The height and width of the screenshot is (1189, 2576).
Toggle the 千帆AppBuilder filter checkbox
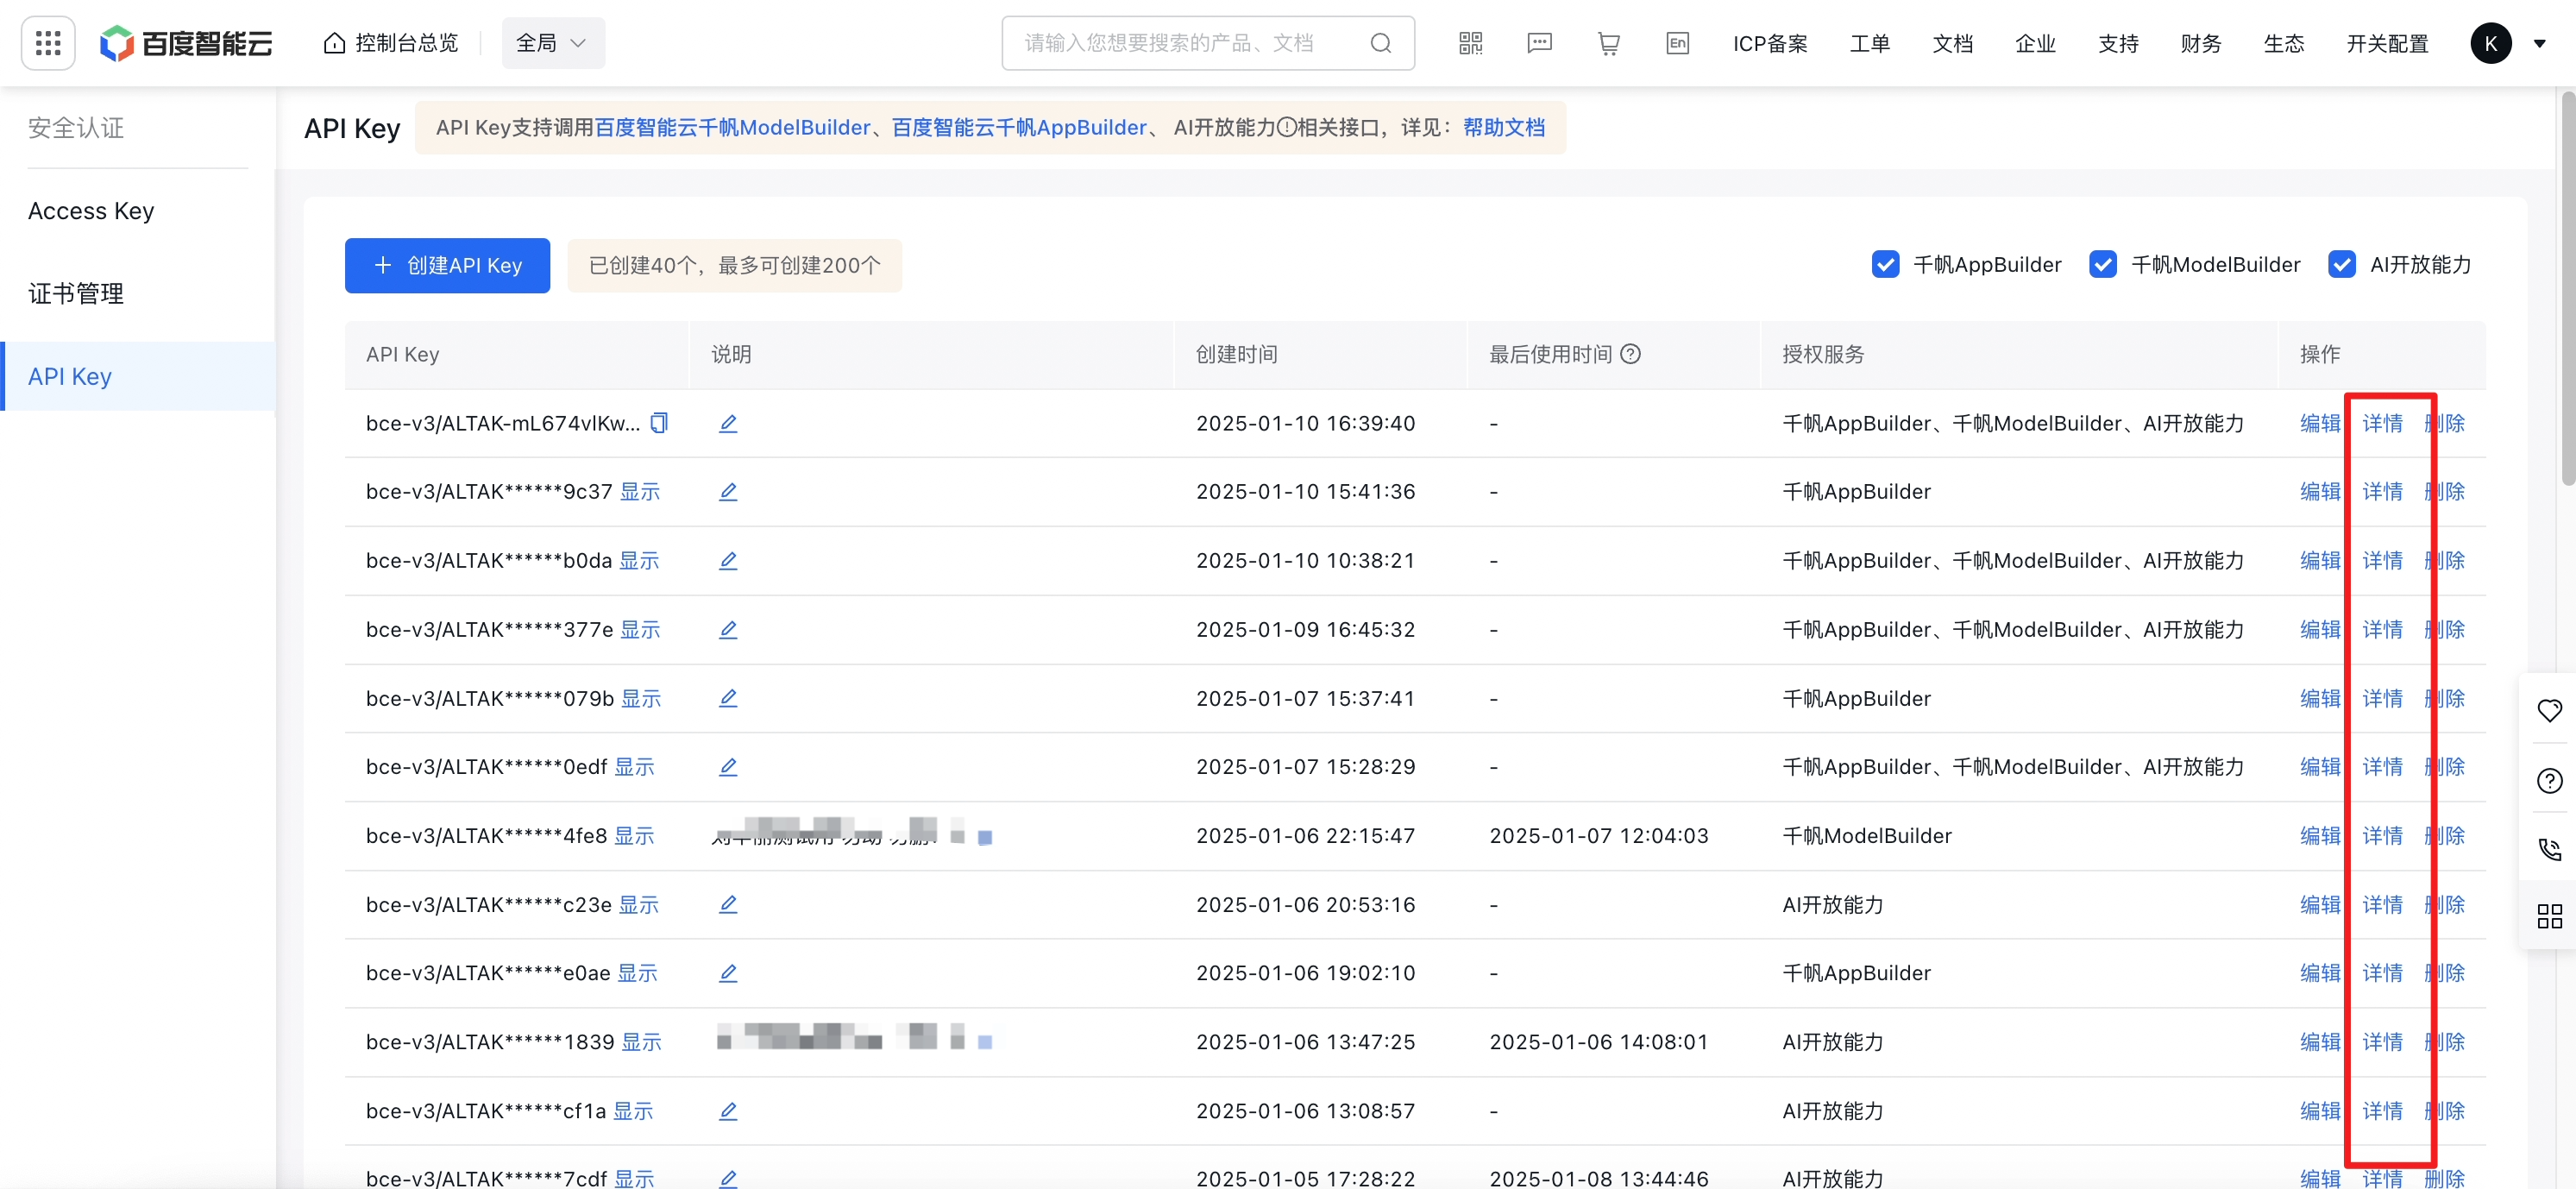1885,264
